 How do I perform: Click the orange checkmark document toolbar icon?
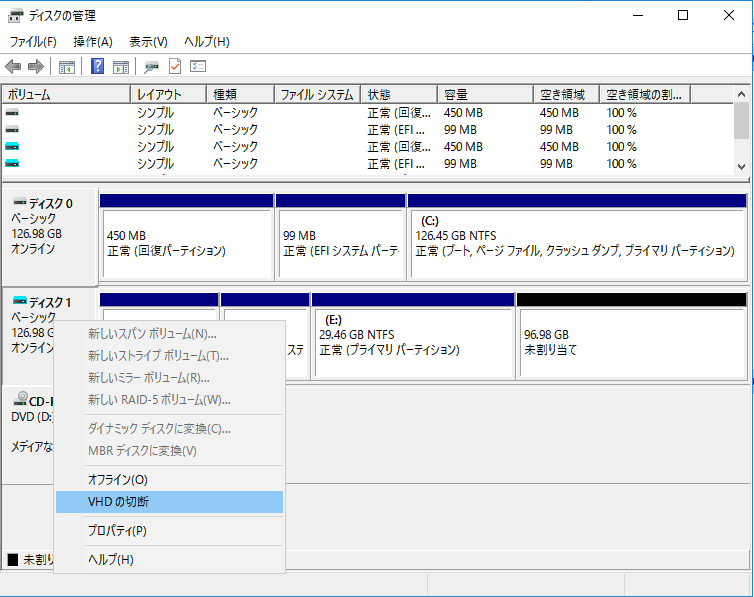point(175,67)
